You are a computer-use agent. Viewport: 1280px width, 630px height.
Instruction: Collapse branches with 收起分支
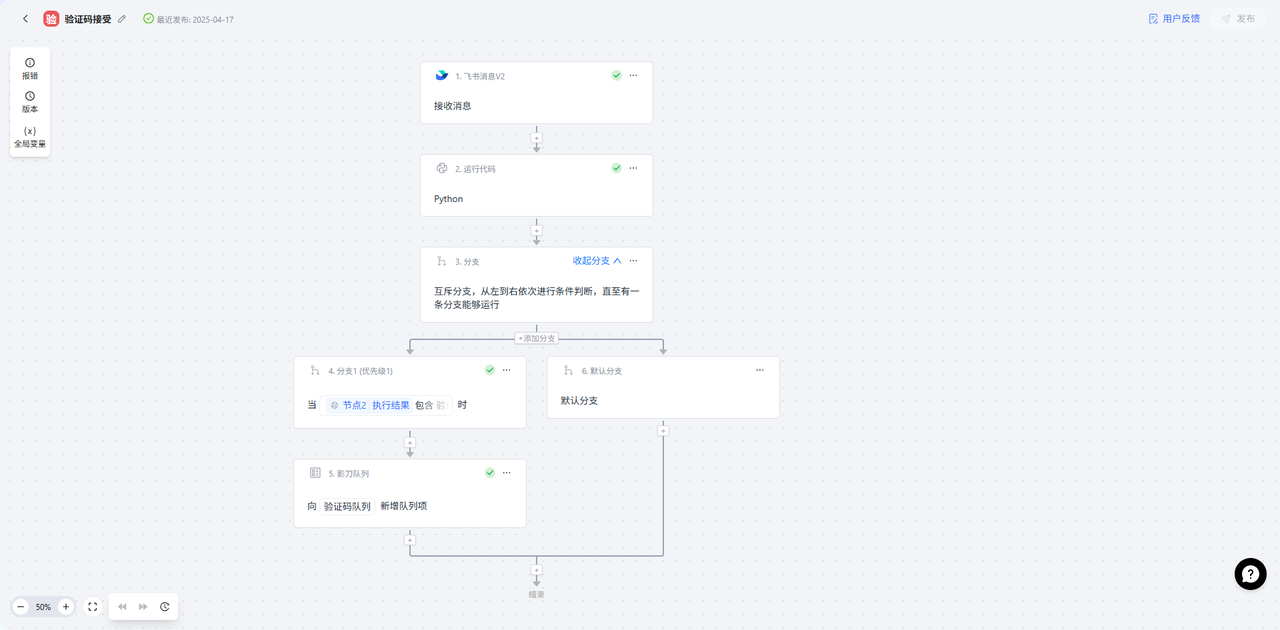(597, 261)
